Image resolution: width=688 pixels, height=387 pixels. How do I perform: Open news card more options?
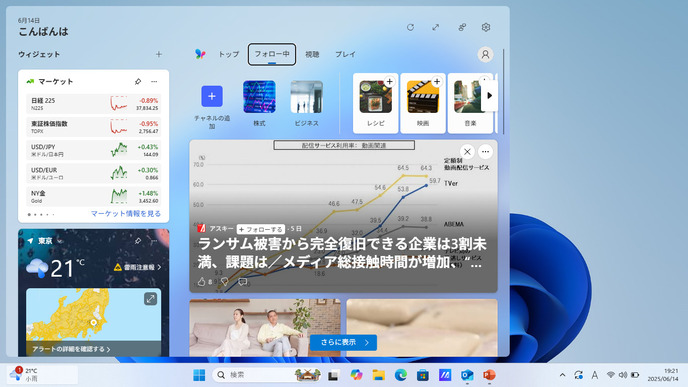[485, 152]
